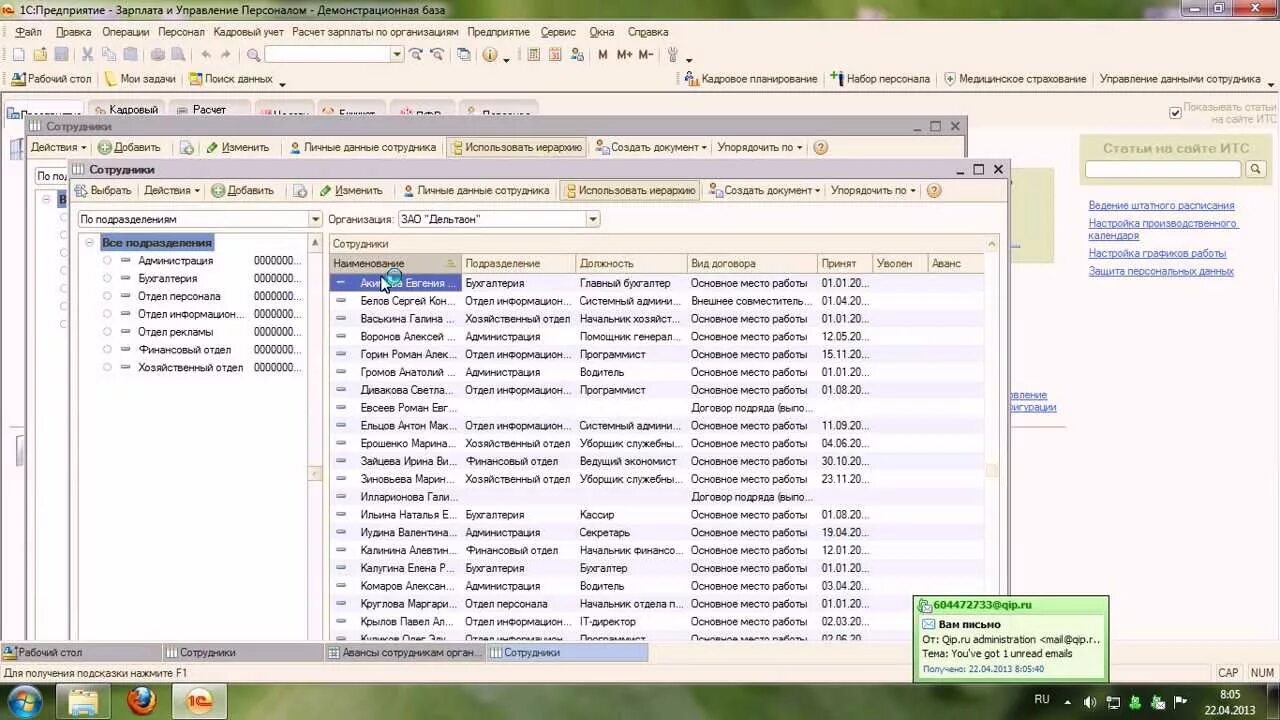Viewport: 1280px width, 720px height.
Task: Click the New document icon in main toolbar
Action: click(x=18, y=55)
